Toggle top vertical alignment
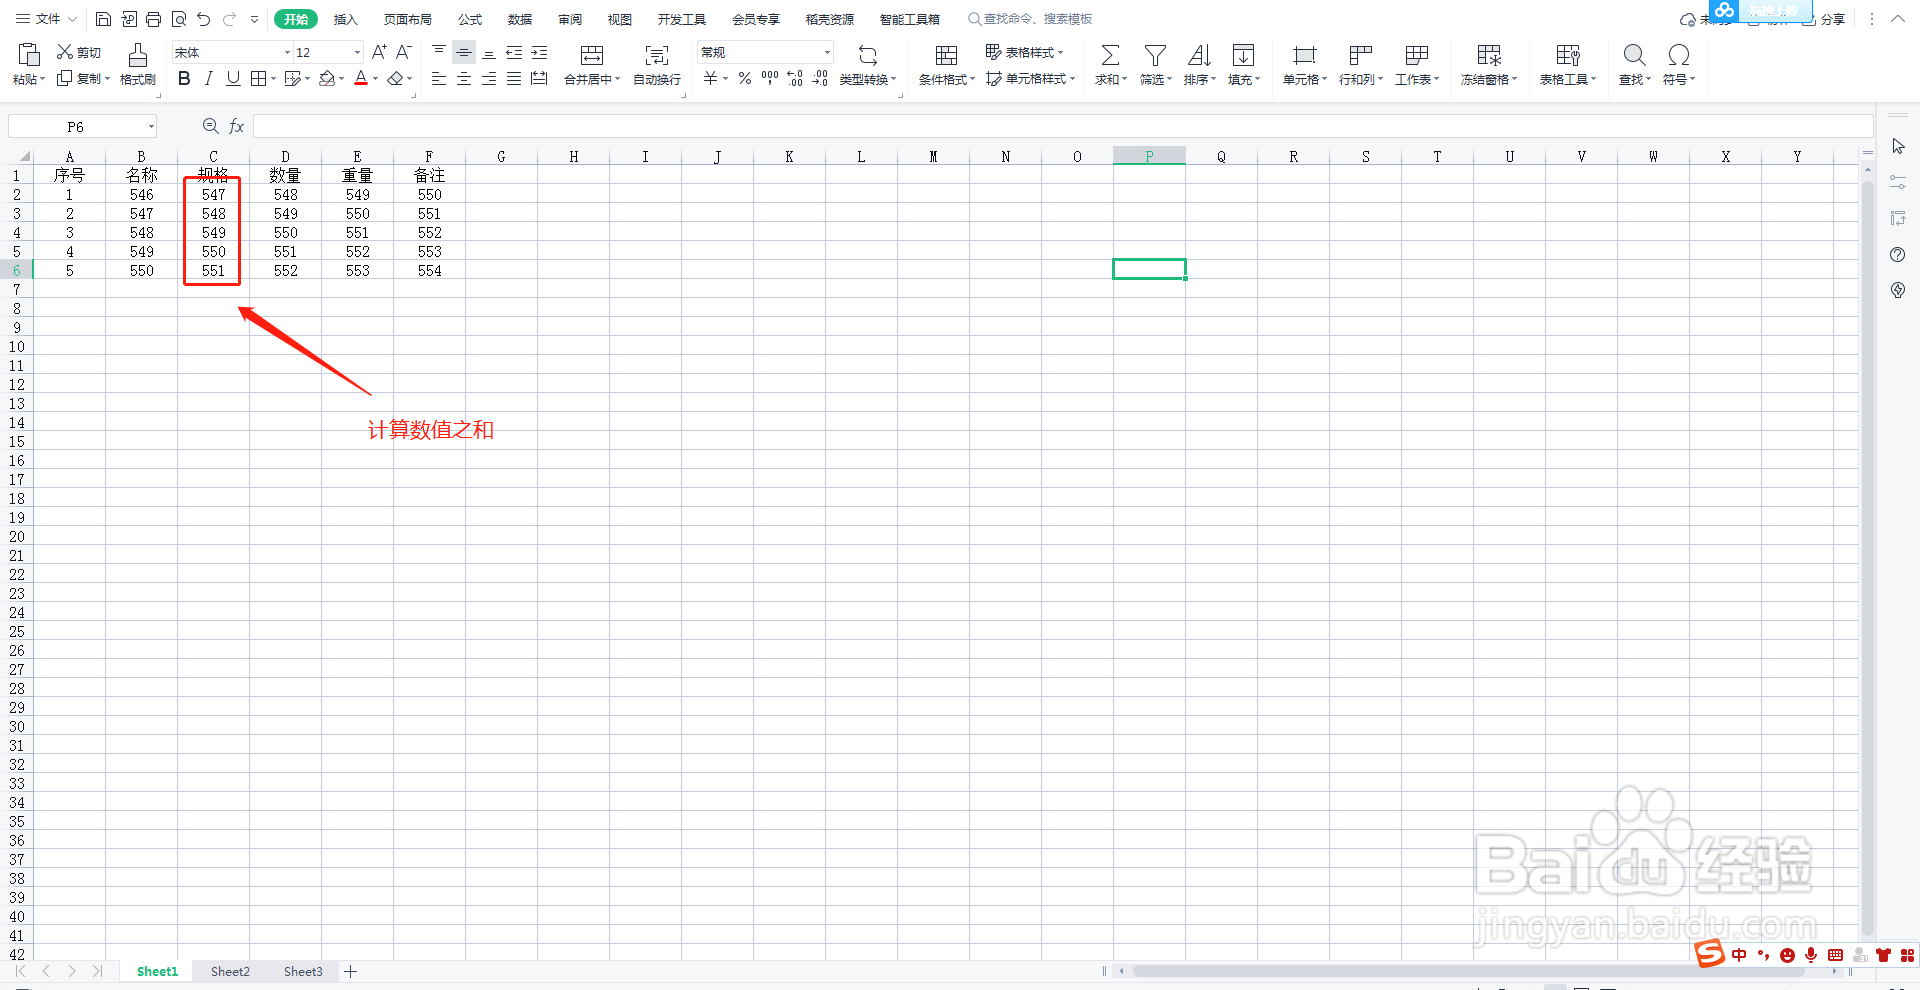 [439, 52]
